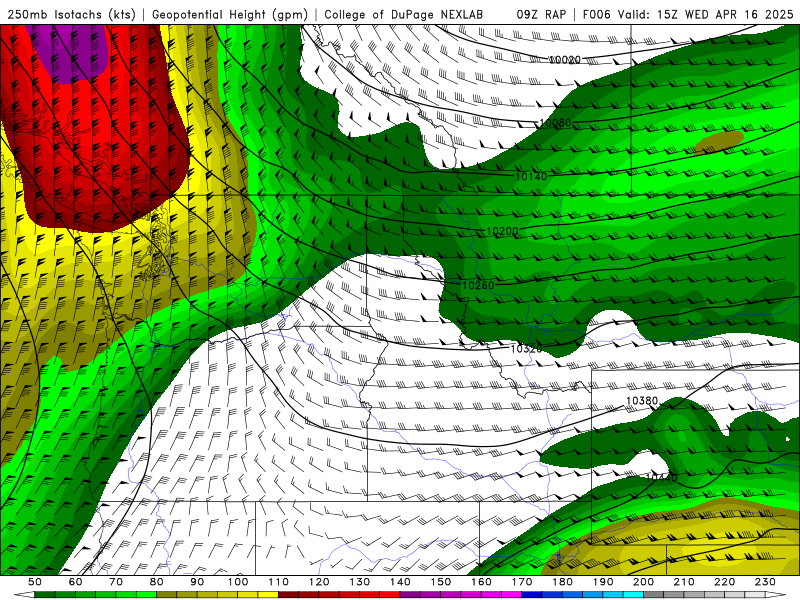
Task: Click the 70 value on the color scale
Action: 116,582
